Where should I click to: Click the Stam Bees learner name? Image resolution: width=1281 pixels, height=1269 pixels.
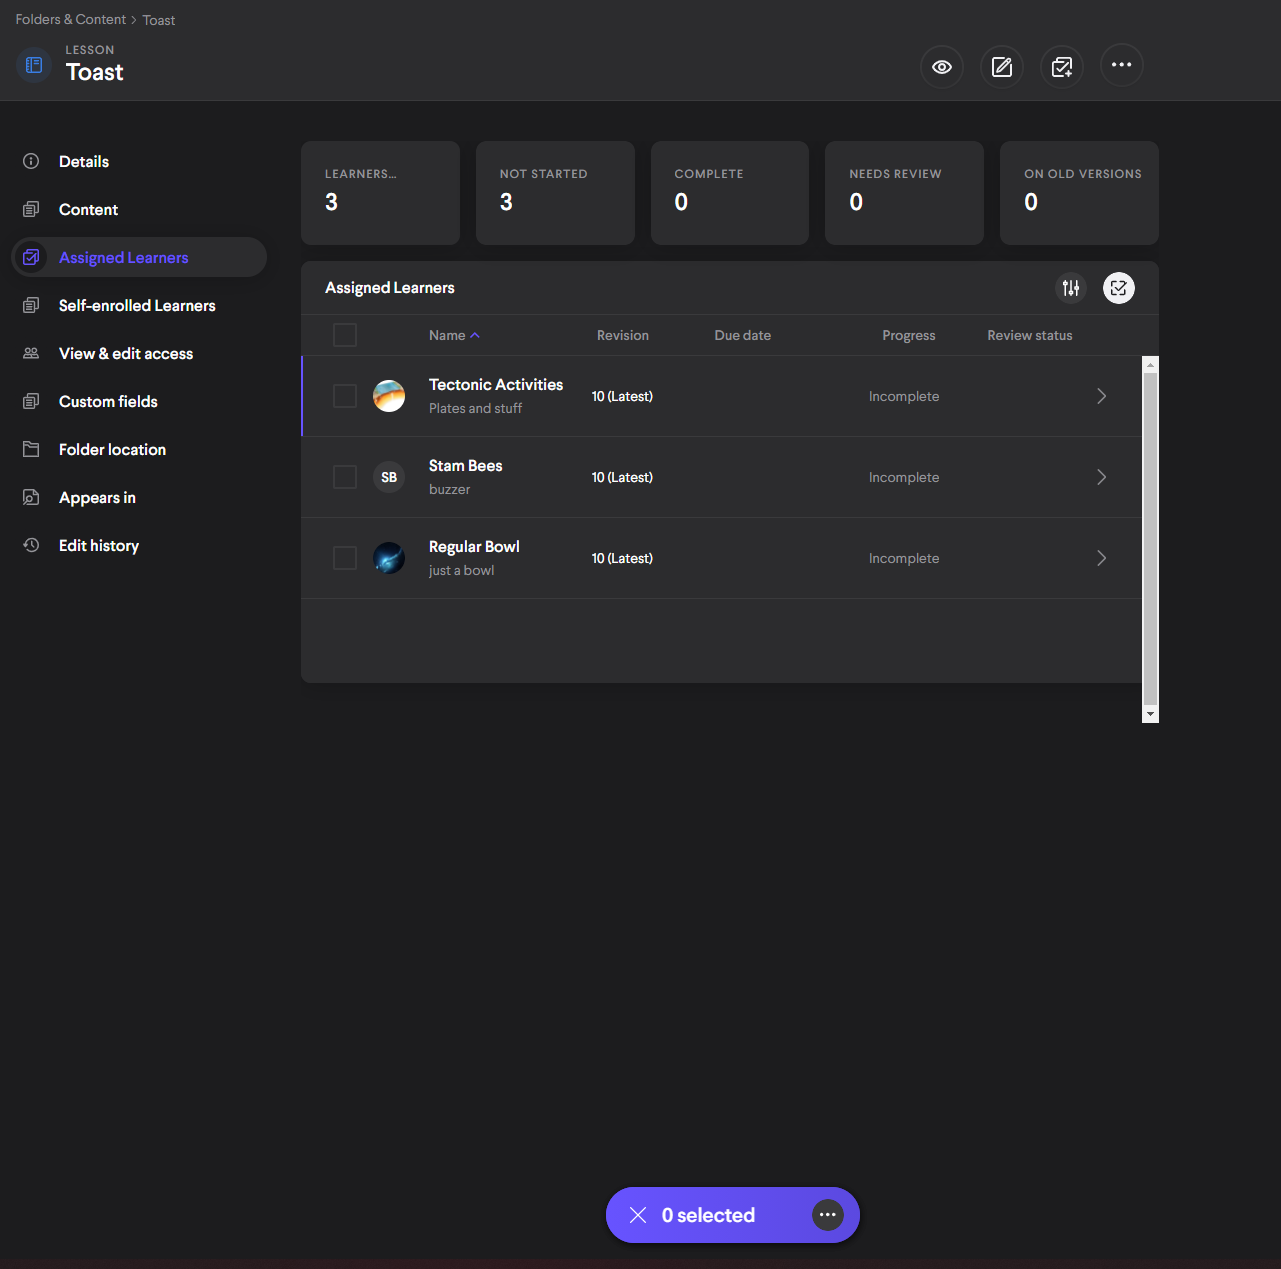(x=465, y=466)
